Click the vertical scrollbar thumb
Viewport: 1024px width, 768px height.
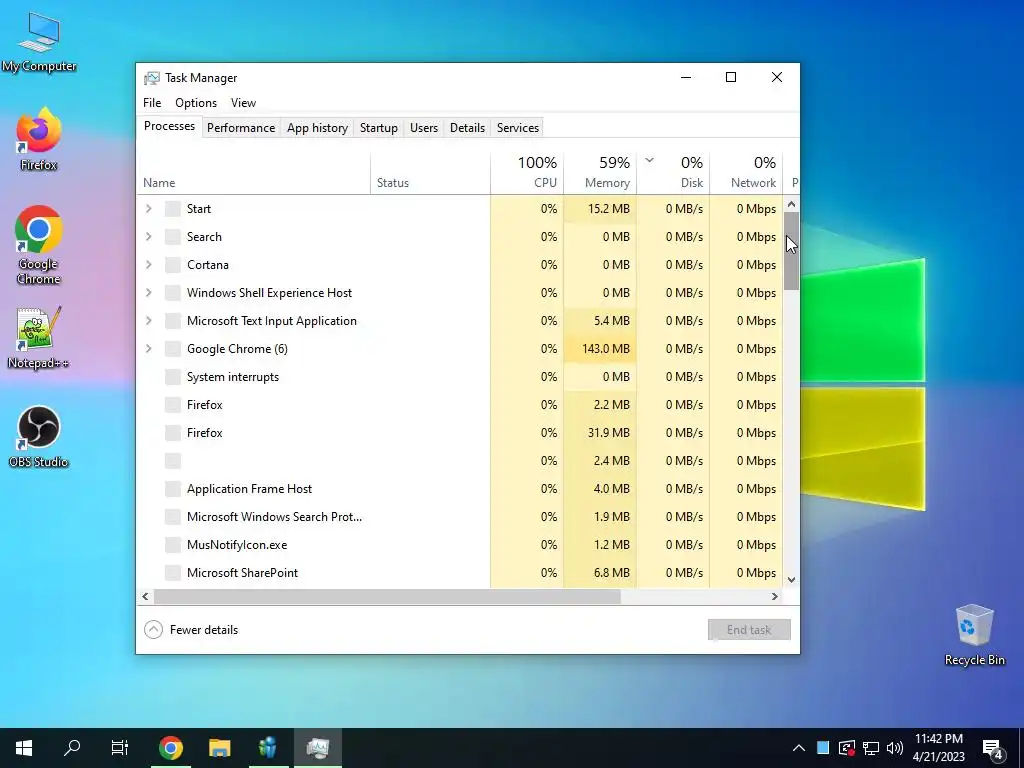[792, 251]
